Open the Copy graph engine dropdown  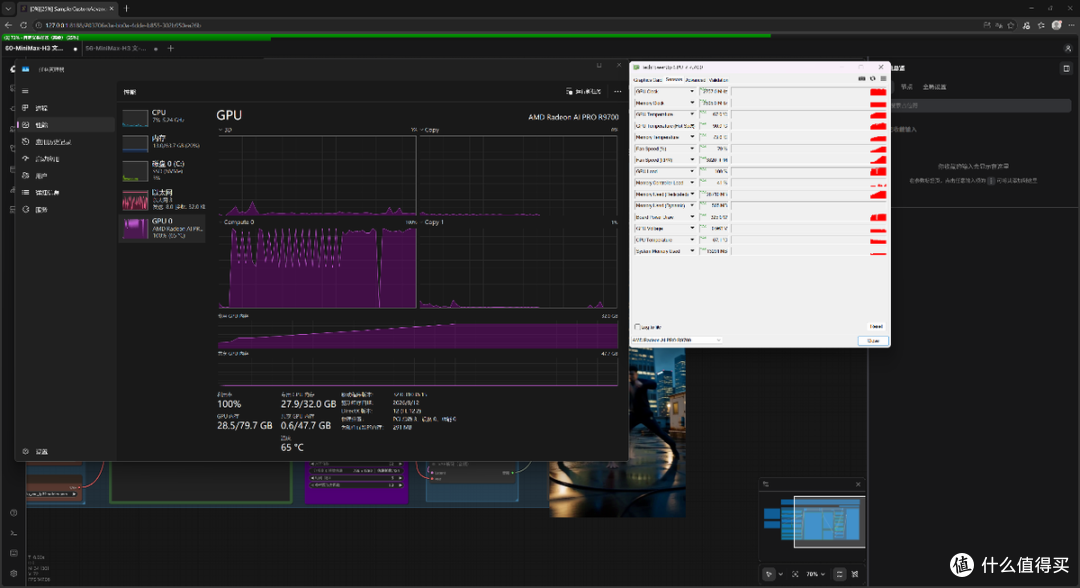coord(429,129)
